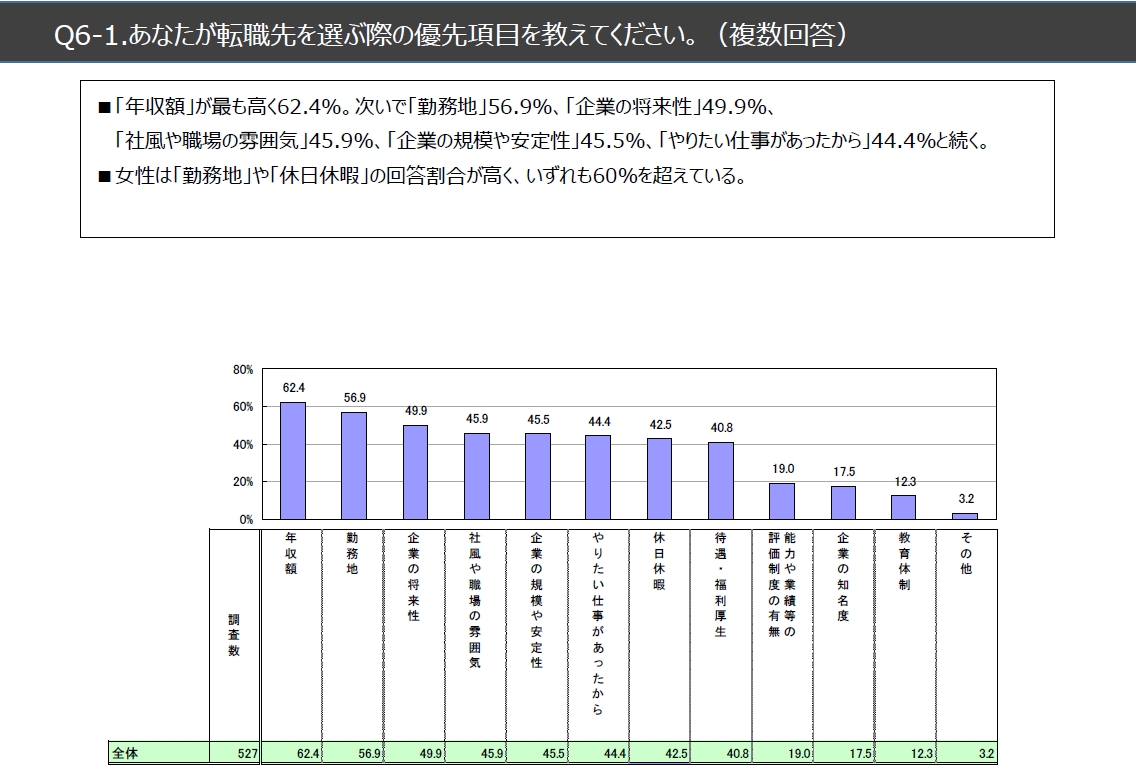Image resolution: width=1136 pixels, height=765 pixels.
Task: Select the 調査数 column header
Action: pos(234,635)
